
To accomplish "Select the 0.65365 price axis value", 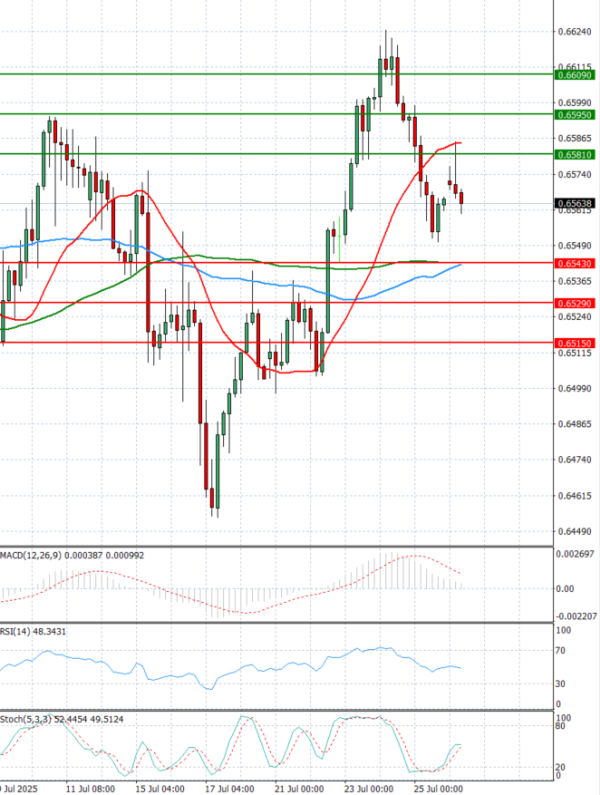I will tap(575, 281).
